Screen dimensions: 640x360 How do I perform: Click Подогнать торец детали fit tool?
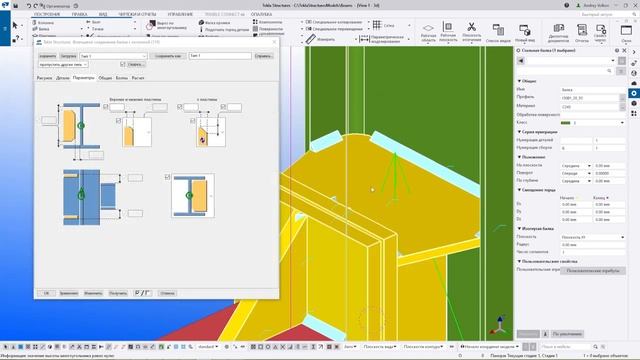pos(224,30)
